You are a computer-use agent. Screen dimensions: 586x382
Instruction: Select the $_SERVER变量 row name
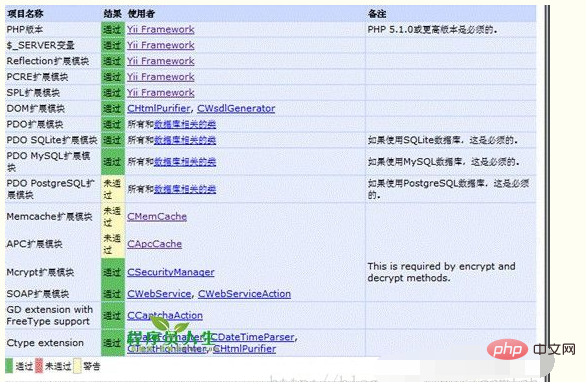click(40, 45)
